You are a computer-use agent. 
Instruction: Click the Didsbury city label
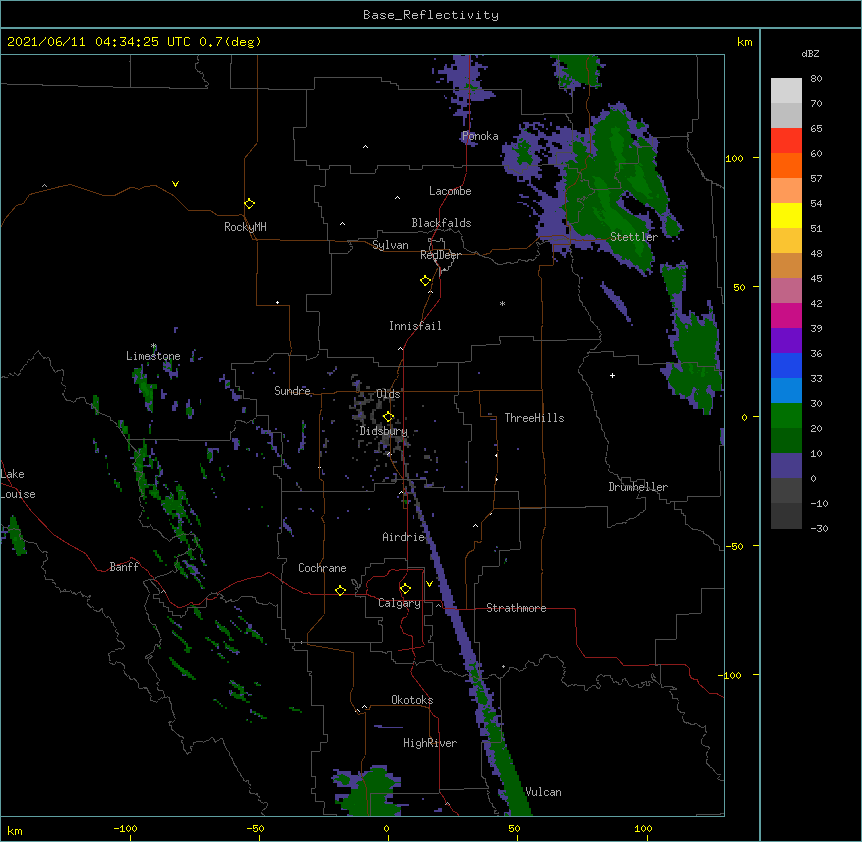(384, 431)
